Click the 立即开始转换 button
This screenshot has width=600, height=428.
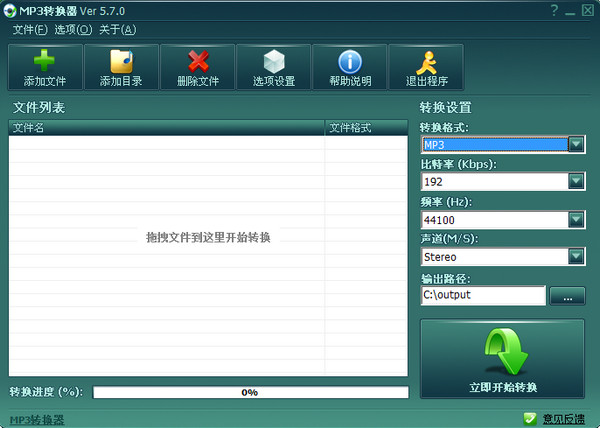[x=502, y=359]
